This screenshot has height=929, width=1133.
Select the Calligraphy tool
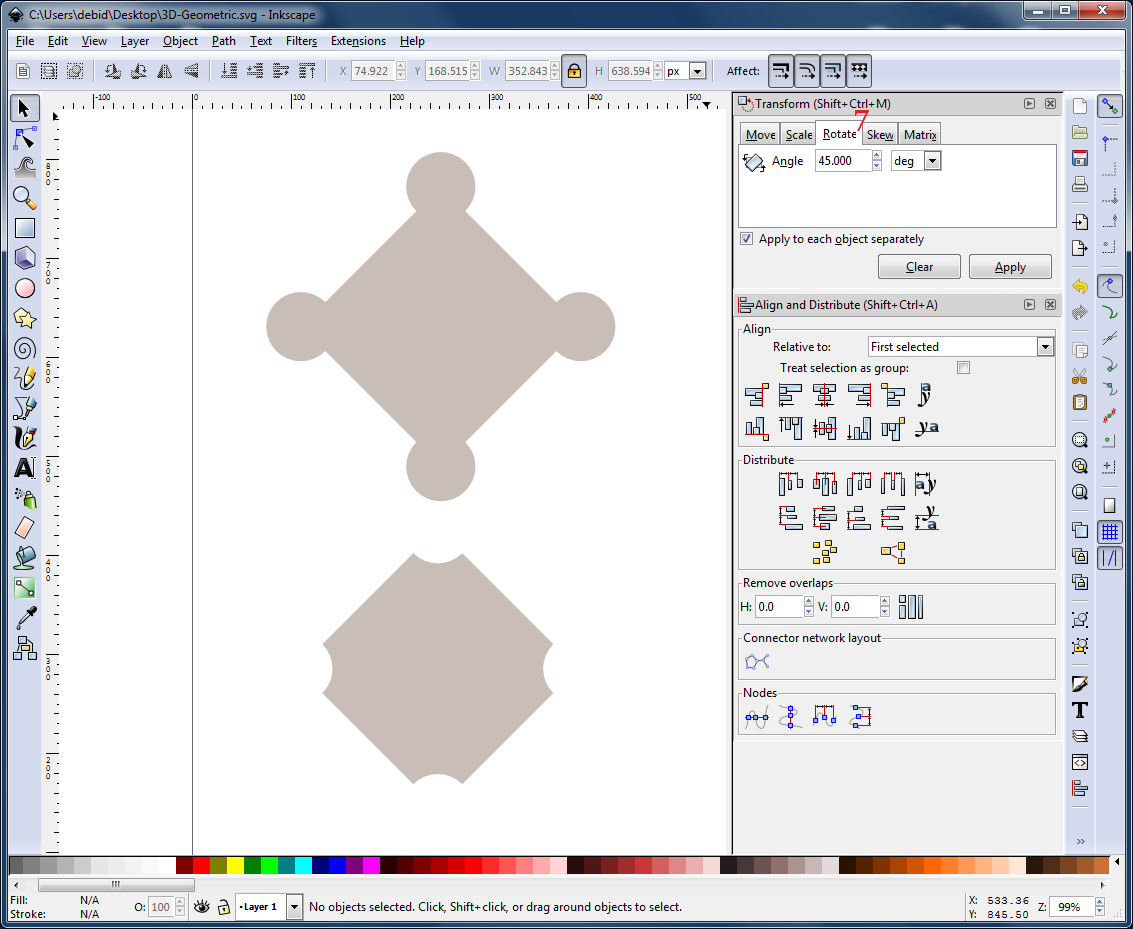tap(24, 438)
